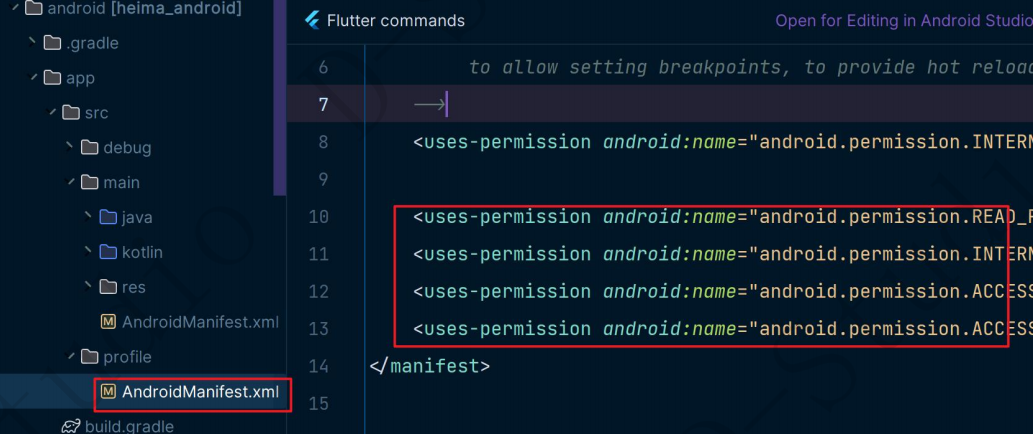This screenshot has width=1033, height=434.
Task: Click the main AndroidManifest.xml file icon
Action: pyautogui.click(x=108, y=322)
